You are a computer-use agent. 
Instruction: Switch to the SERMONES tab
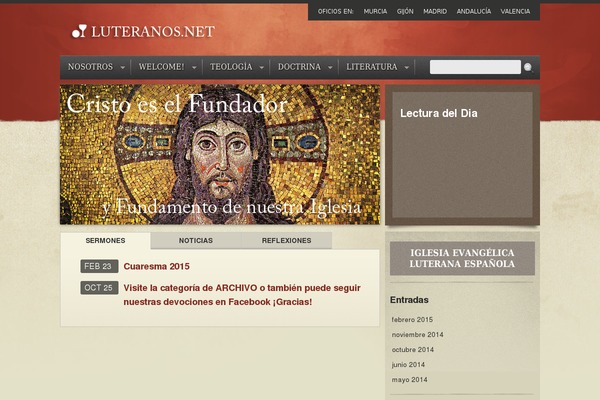click(105, 240)
